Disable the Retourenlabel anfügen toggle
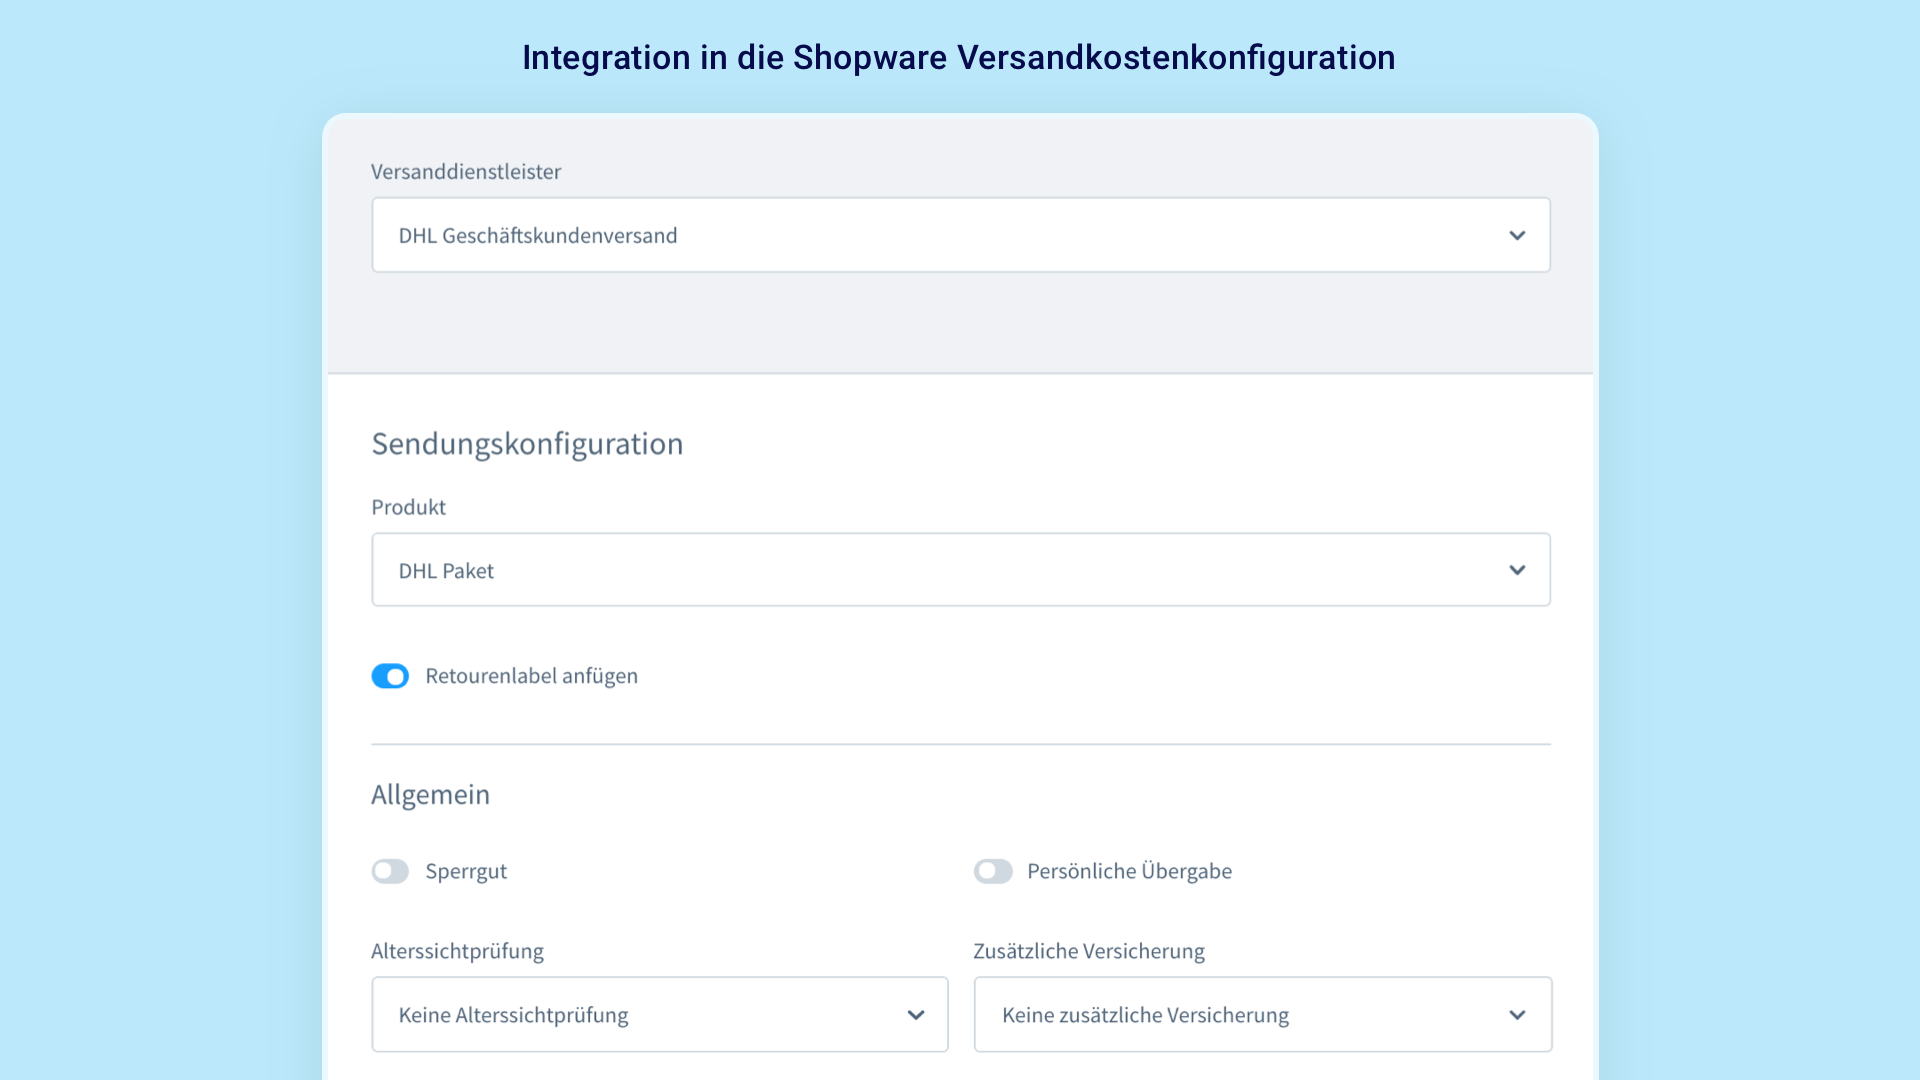This screenshot has height=1080, width=1920. (390, 676)
